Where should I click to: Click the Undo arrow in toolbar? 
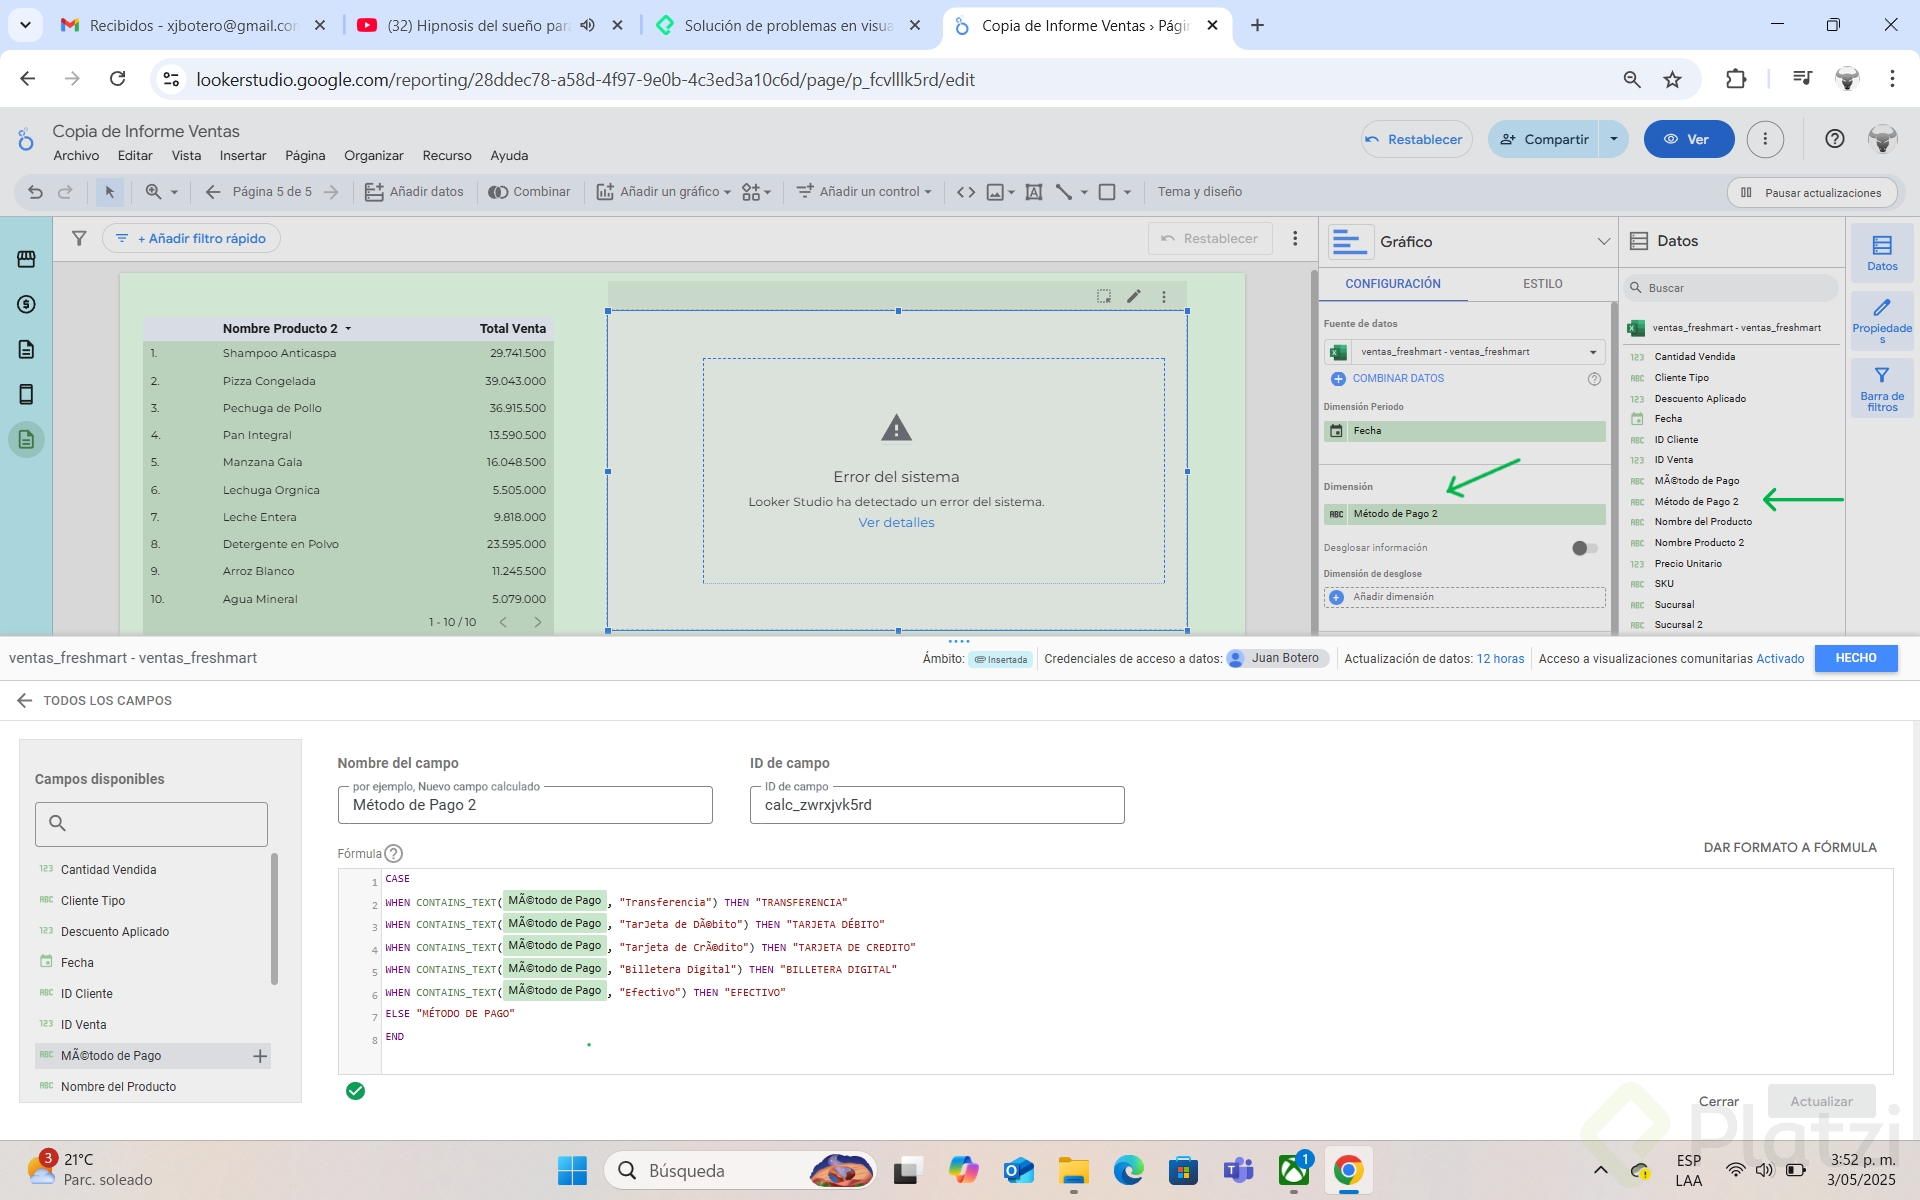point(35,192)
